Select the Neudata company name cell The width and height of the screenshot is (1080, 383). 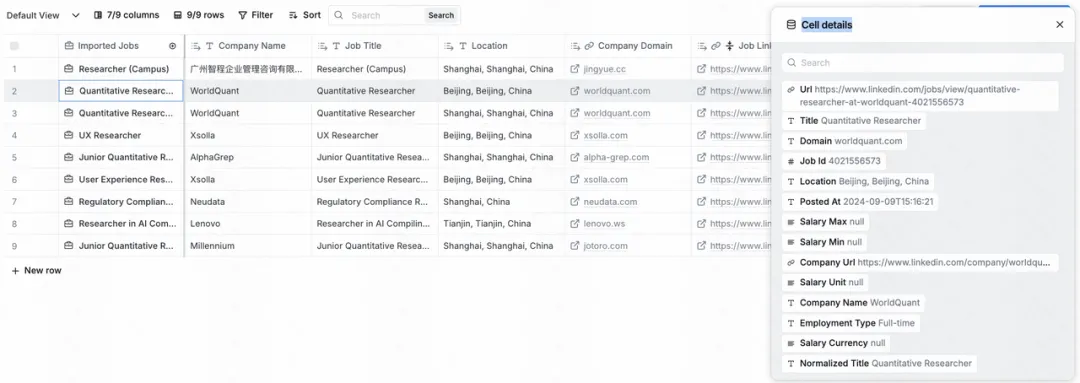(248, 202)
